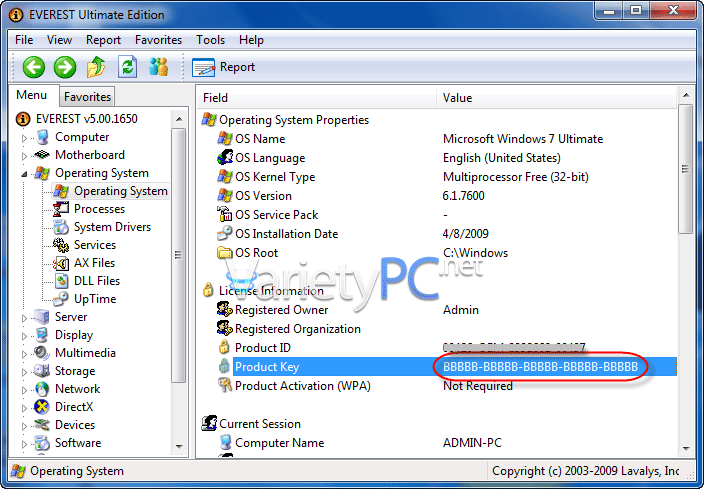Screen dimensions: 704x489
Task: Open the users toolbar icon
Action: (158, 67)
